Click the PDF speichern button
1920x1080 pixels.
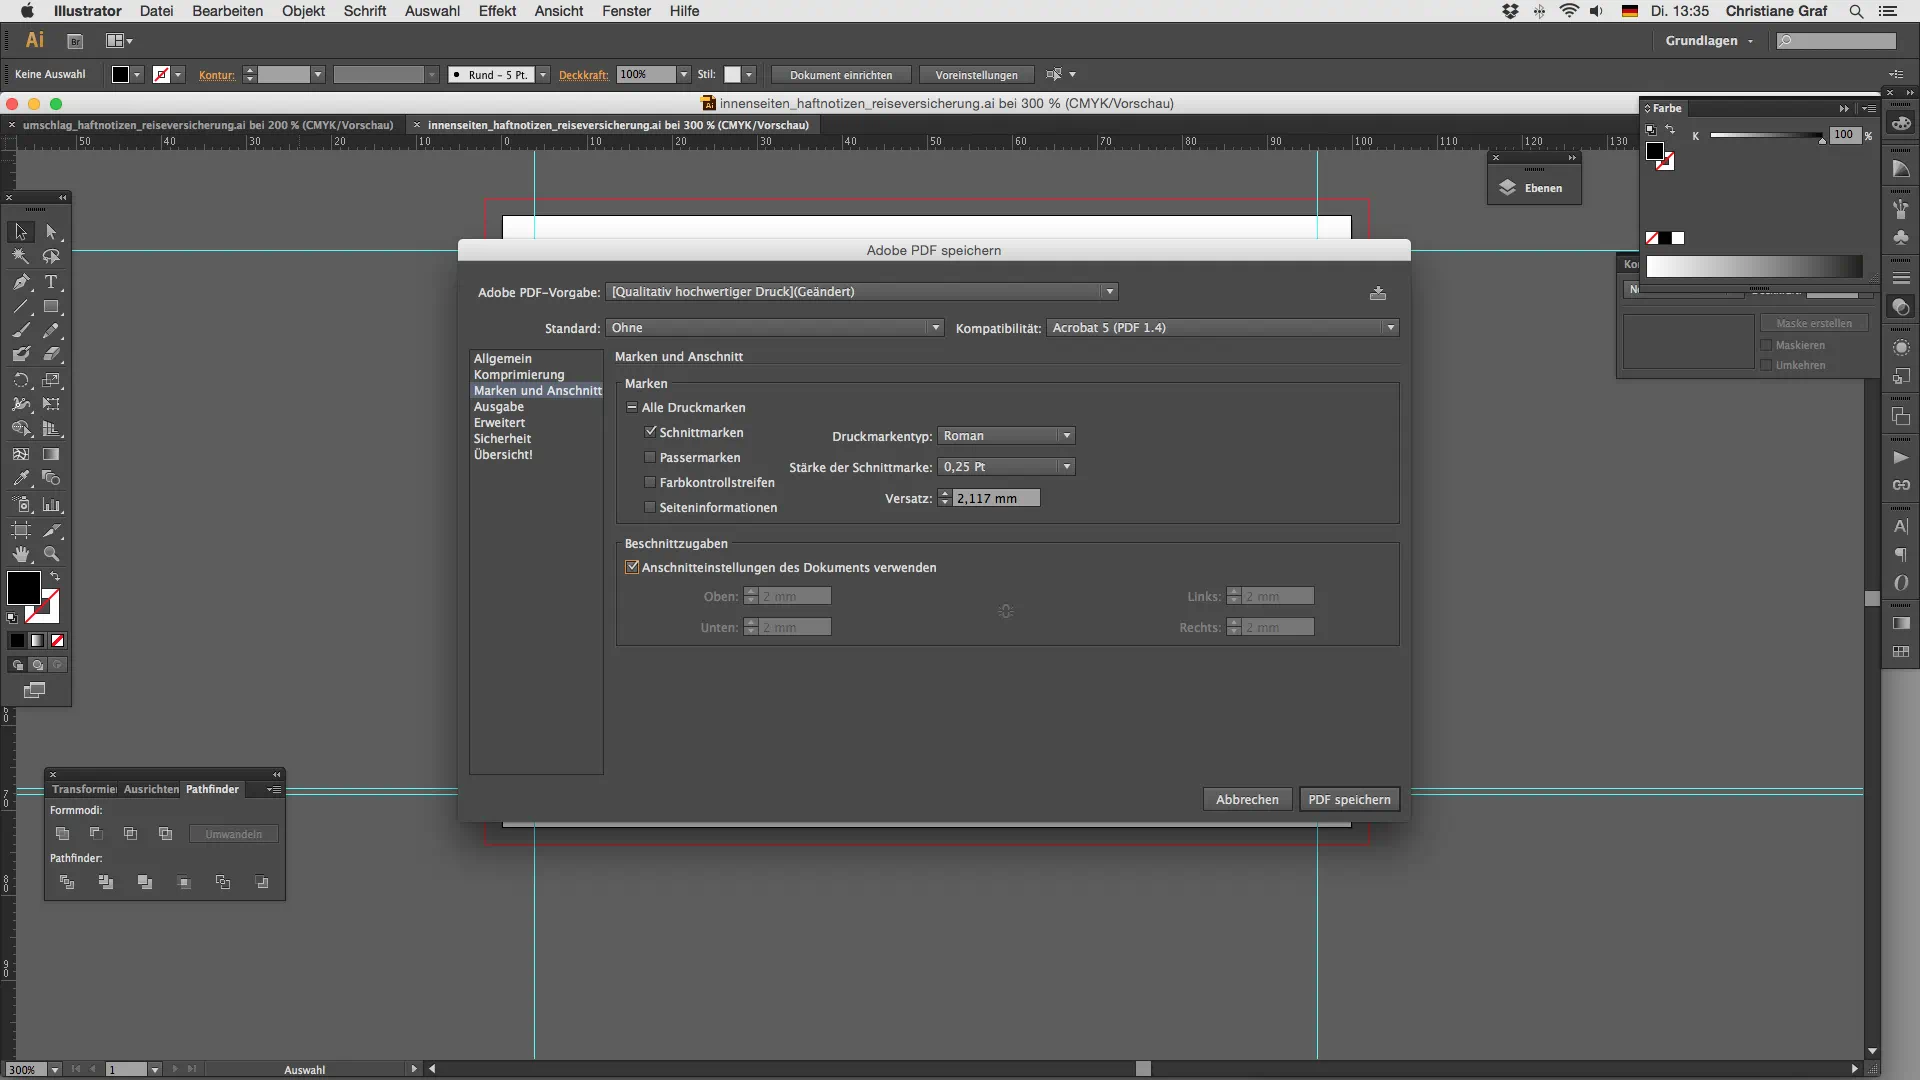pyautogui.click(x=1348, y=799)
